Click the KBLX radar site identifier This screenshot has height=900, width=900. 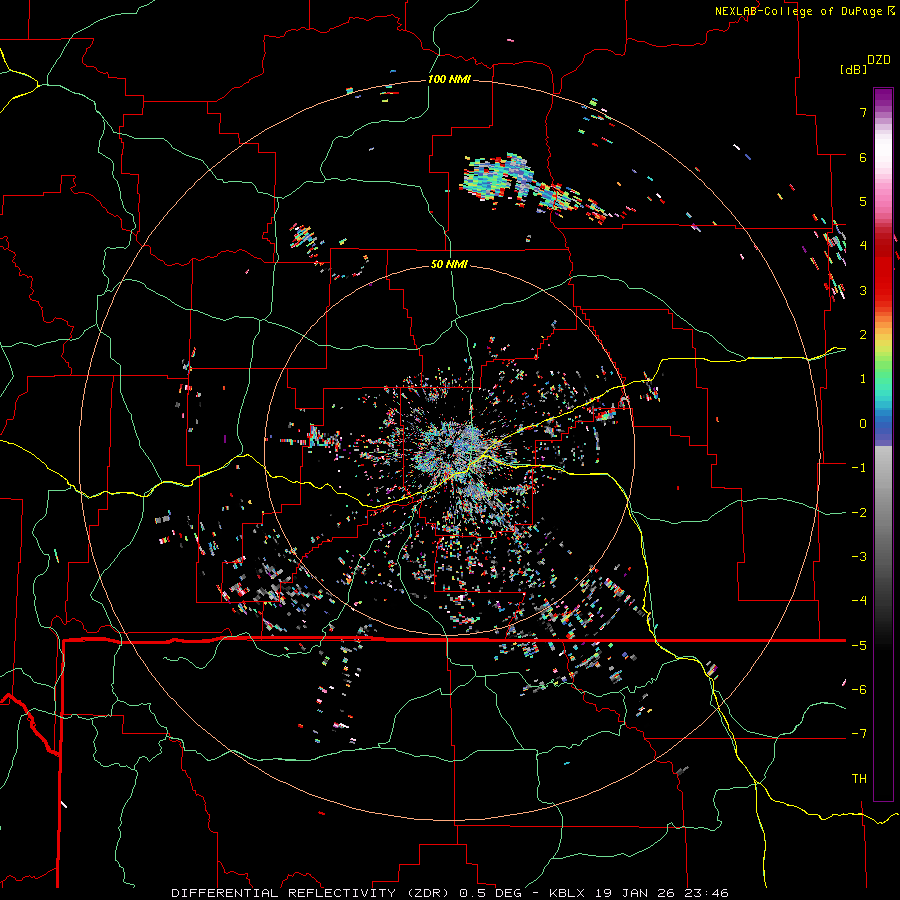(x=567, y=893)
